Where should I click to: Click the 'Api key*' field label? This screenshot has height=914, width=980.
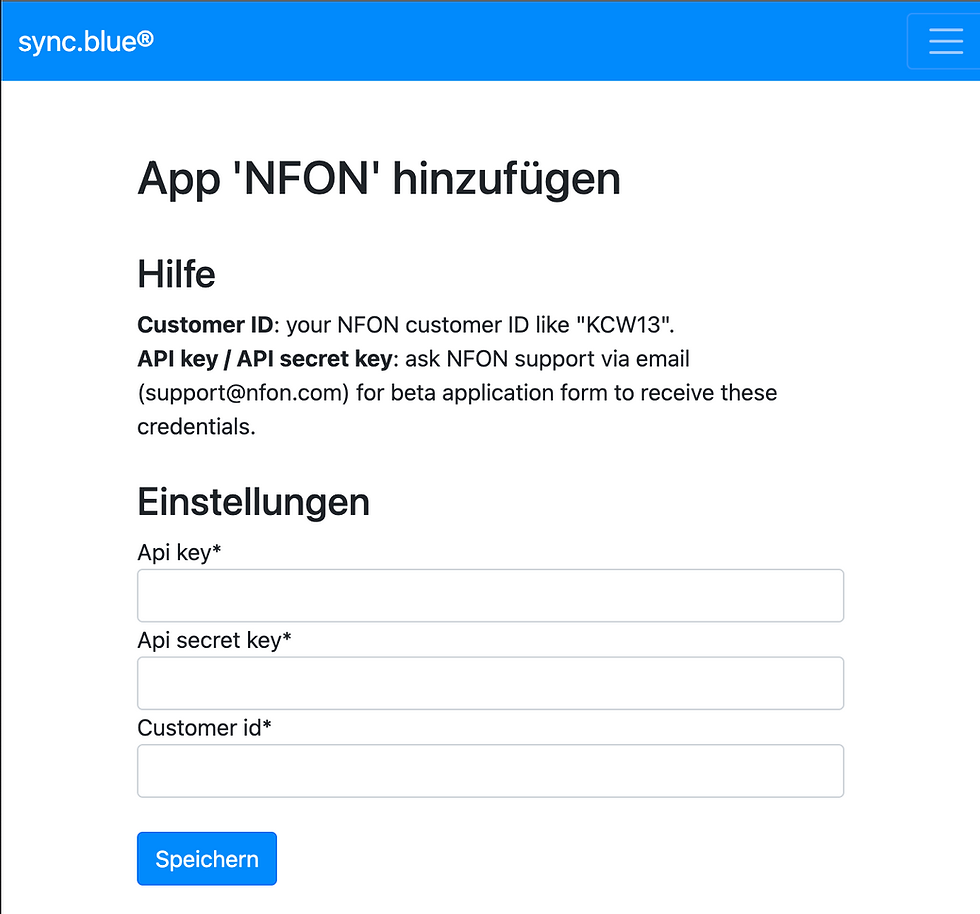tap(179, 553)
